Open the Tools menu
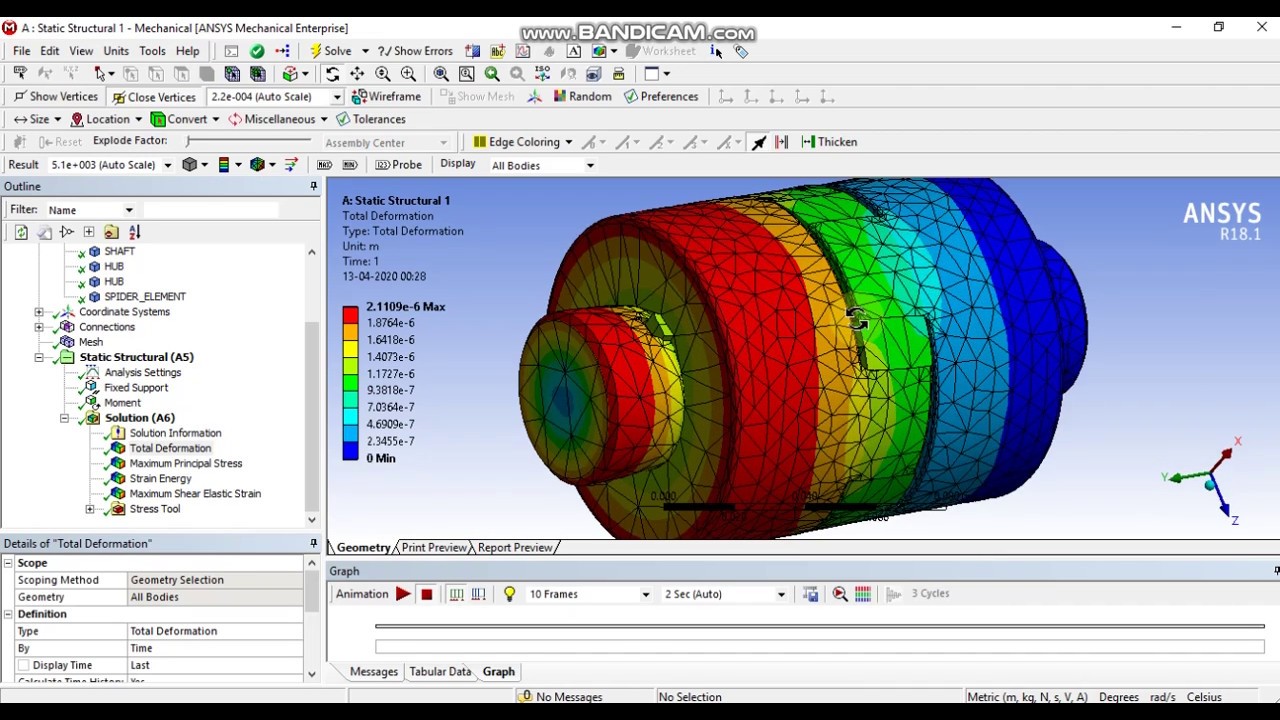The width and height of the screenshot is (1280, 720). point(152,51)
